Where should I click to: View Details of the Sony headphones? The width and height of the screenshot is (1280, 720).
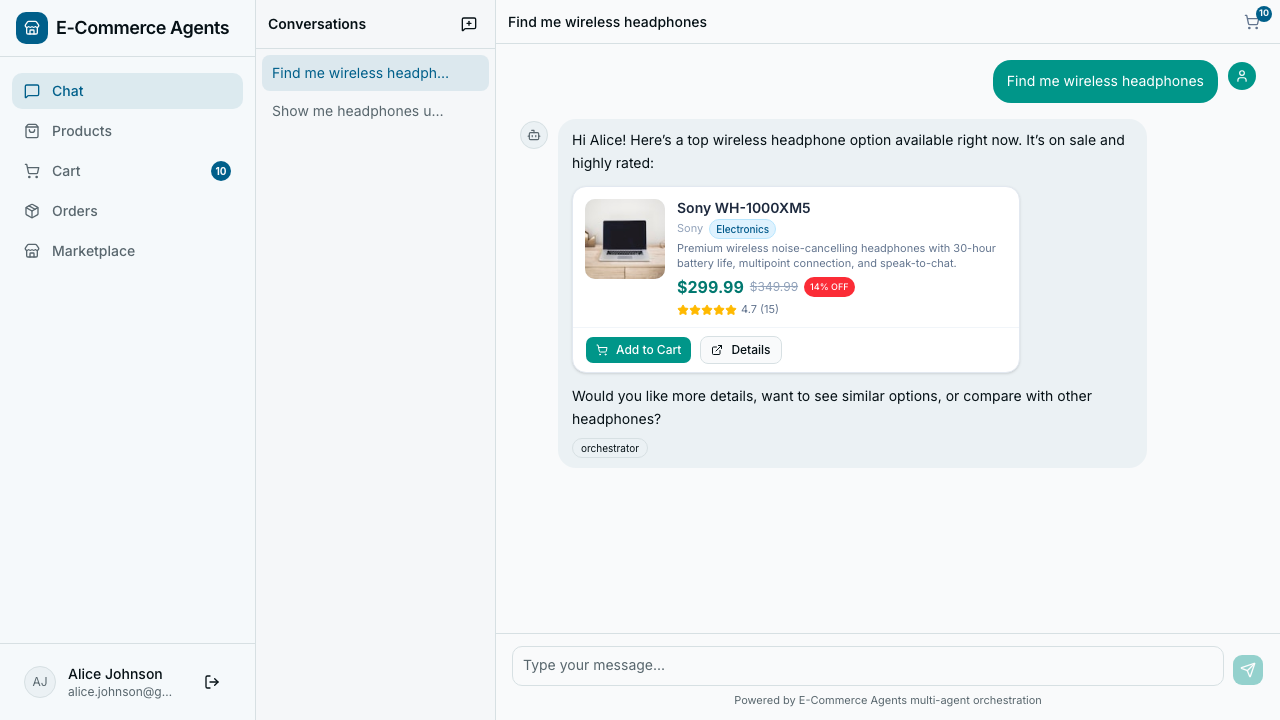741,350
